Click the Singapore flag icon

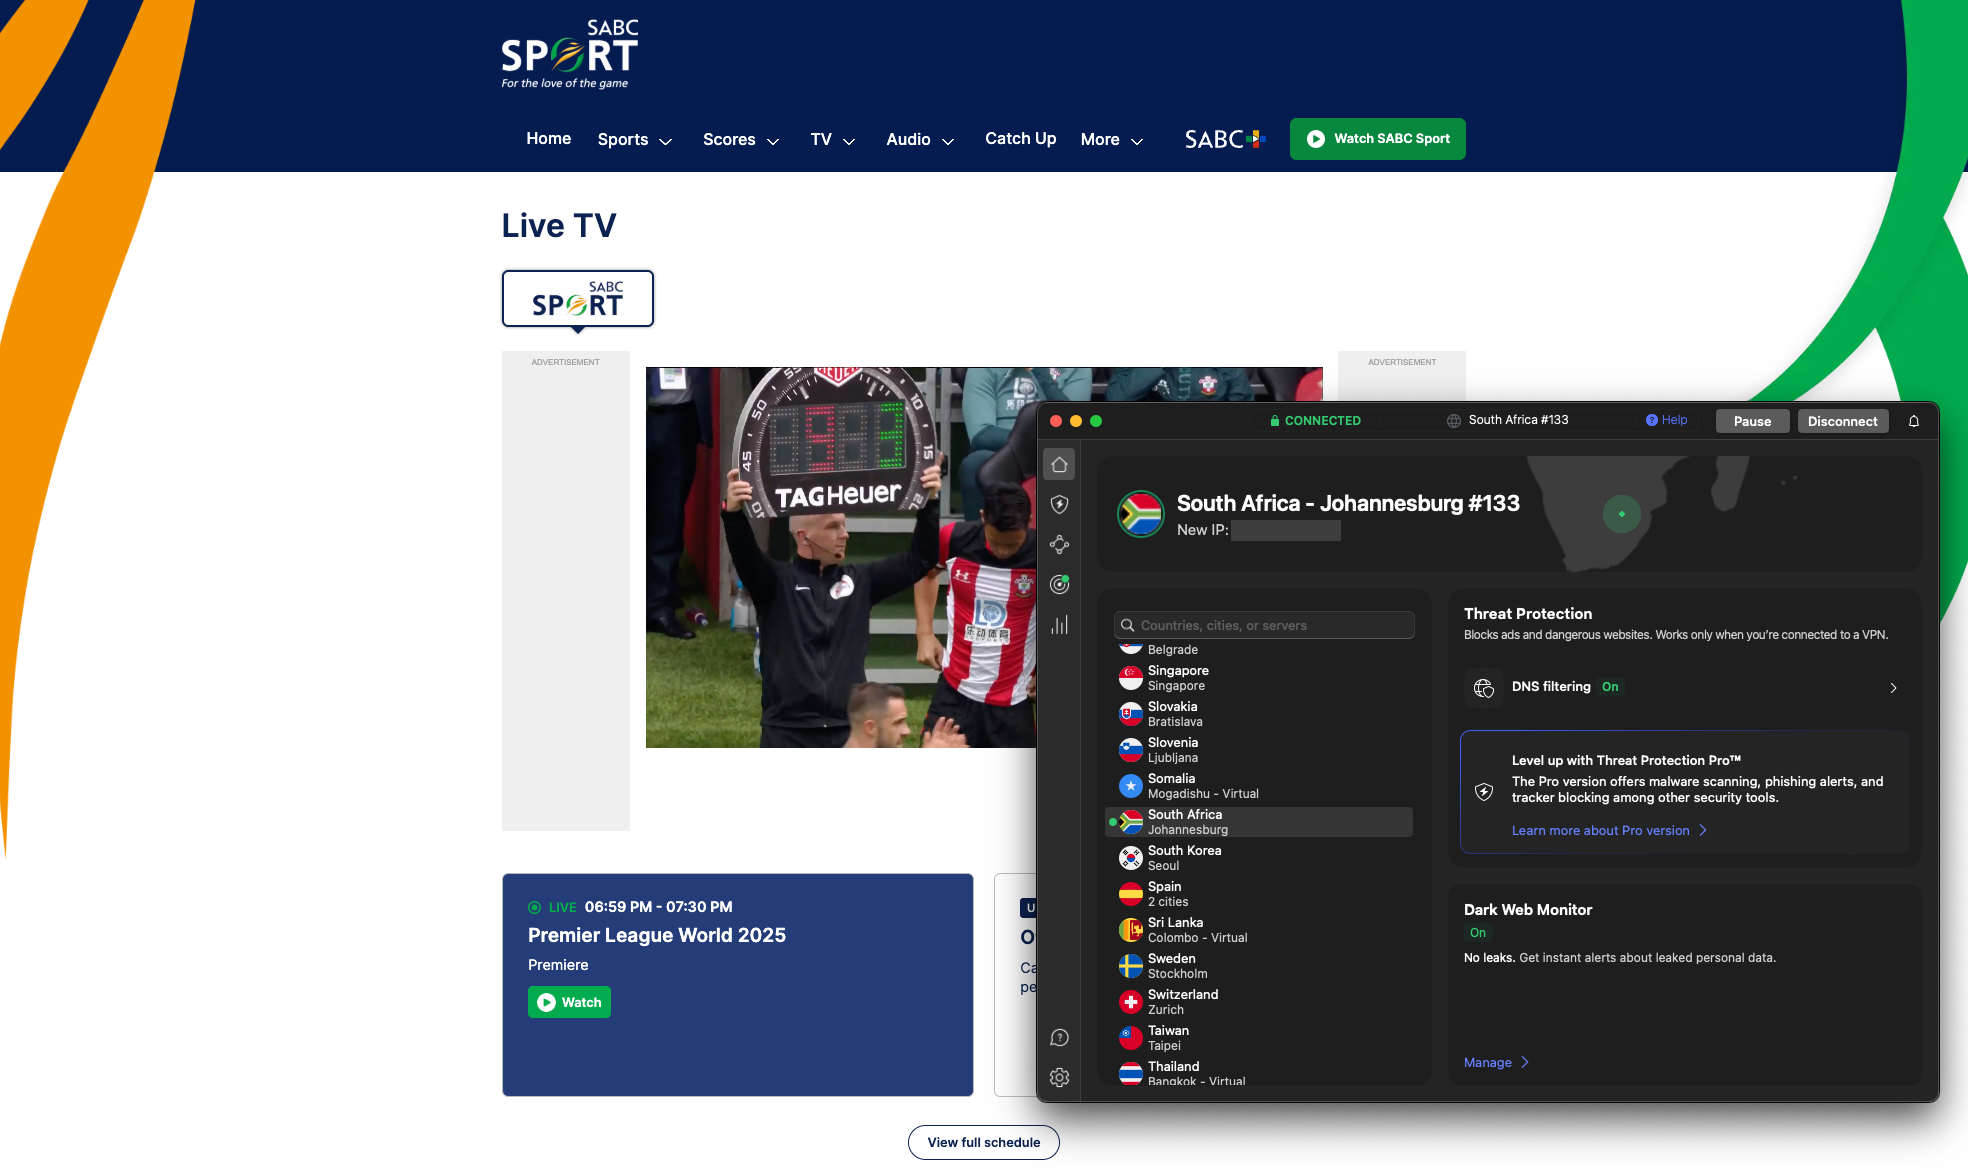1130,678
